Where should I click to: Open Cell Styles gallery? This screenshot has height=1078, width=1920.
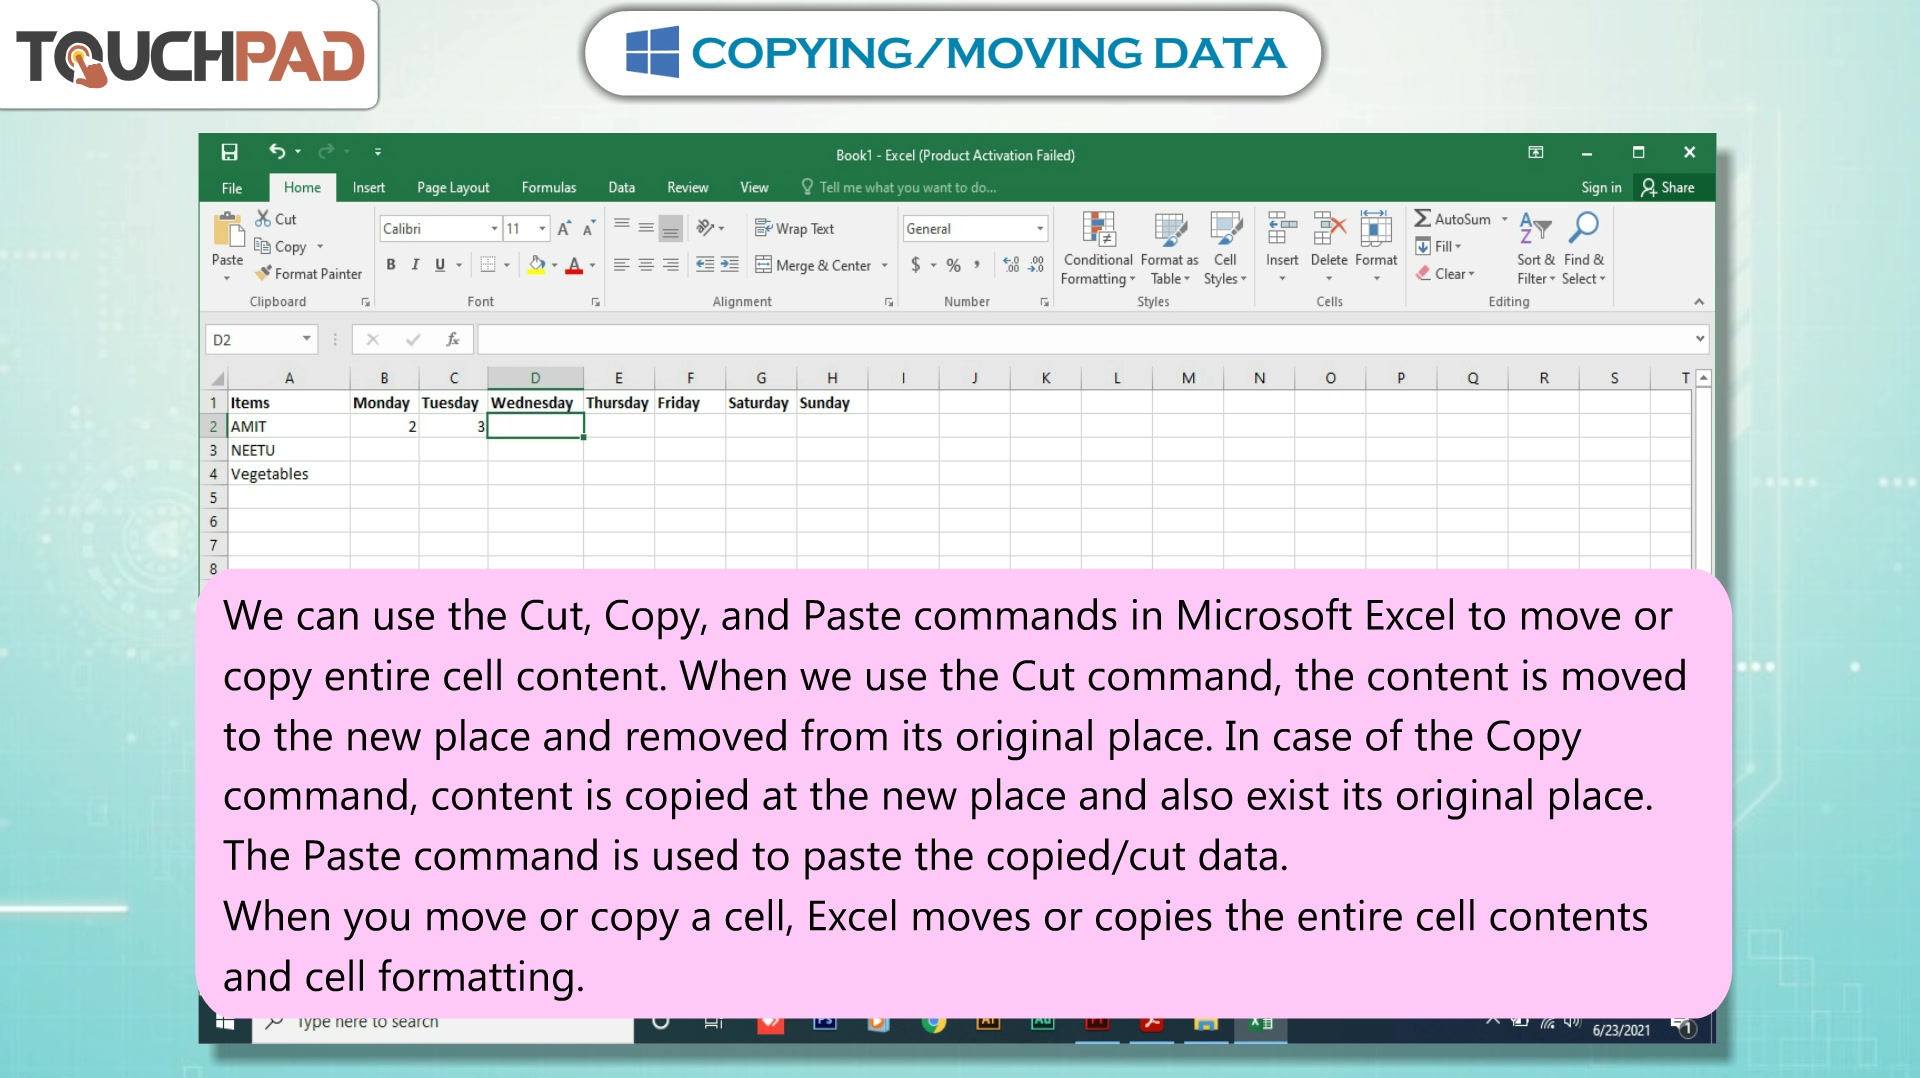tap(1225, 249)
